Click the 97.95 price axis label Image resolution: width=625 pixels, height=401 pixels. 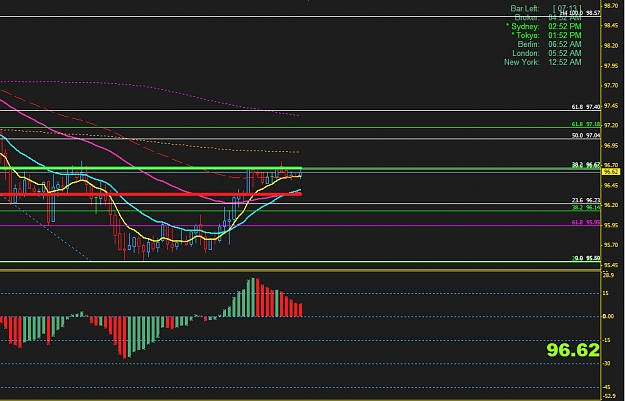(611, 66)
